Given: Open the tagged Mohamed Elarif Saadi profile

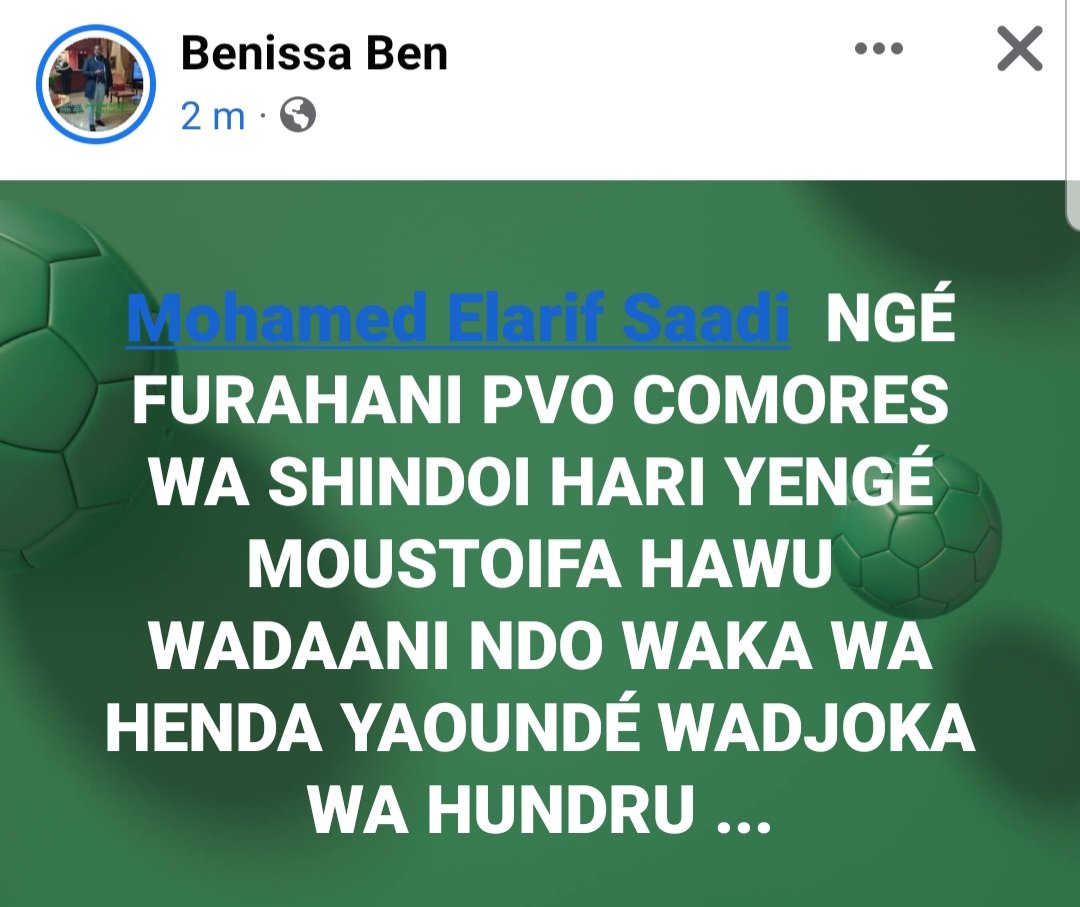Looking at the screenshot, I should (458, 318).
